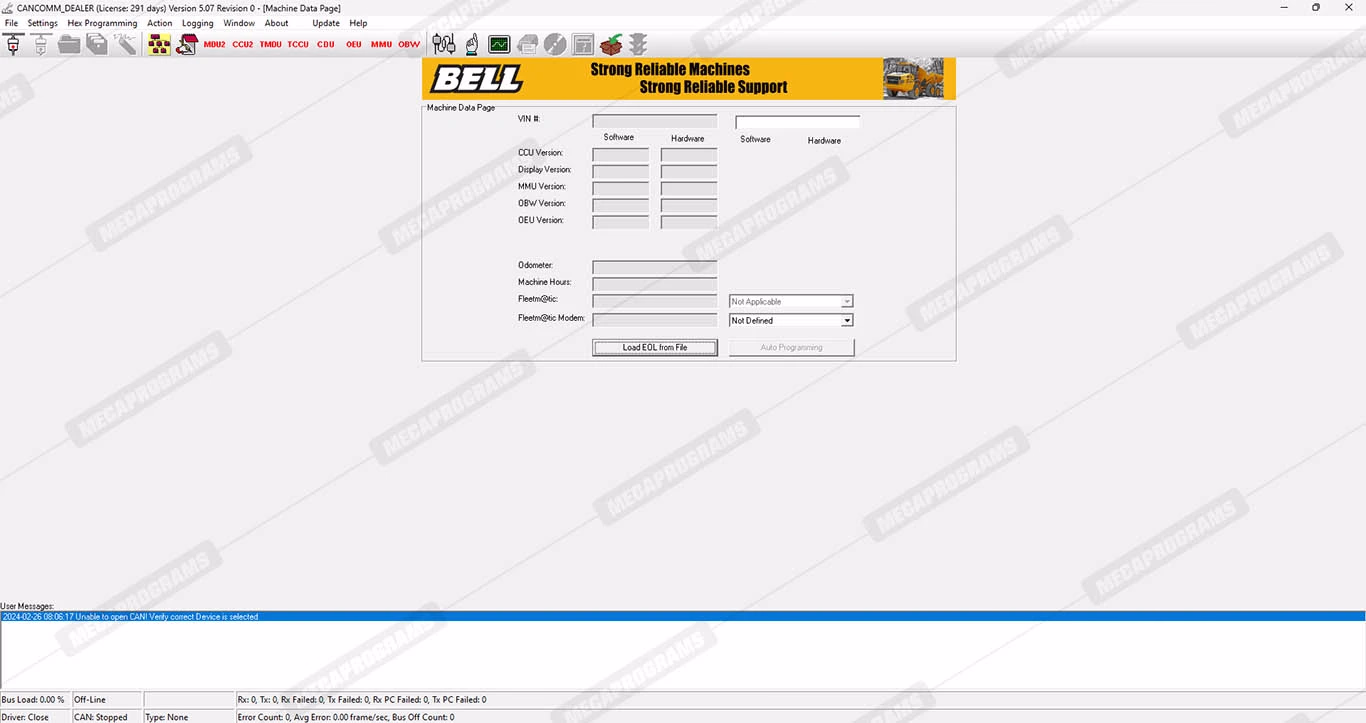The image size is (1366, 723).
Task: Click the MMU module icon
Action: click(381, 45)
